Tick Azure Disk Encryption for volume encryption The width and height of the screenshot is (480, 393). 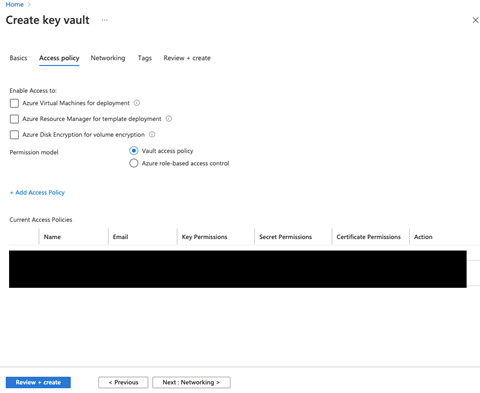click(x=14, y=135)
